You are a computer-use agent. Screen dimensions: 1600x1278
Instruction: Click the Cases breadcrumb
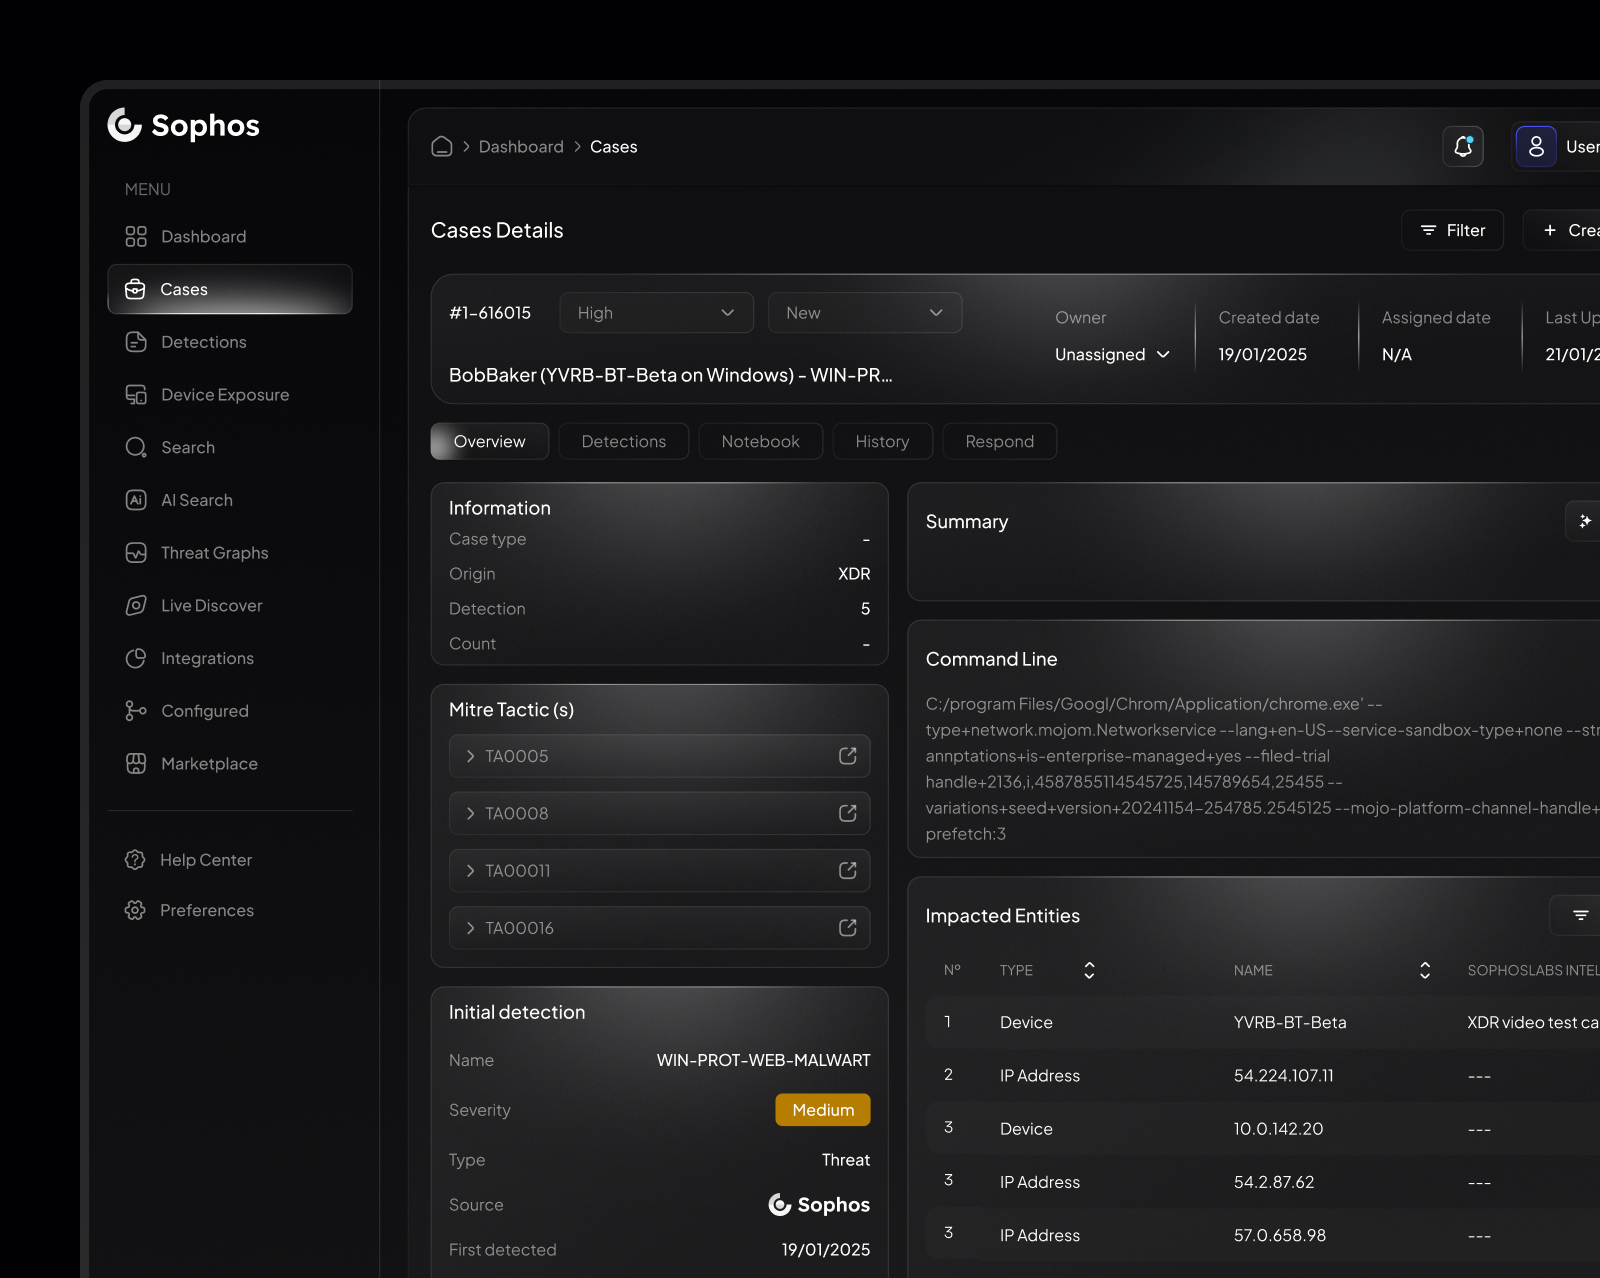(613, 147)
